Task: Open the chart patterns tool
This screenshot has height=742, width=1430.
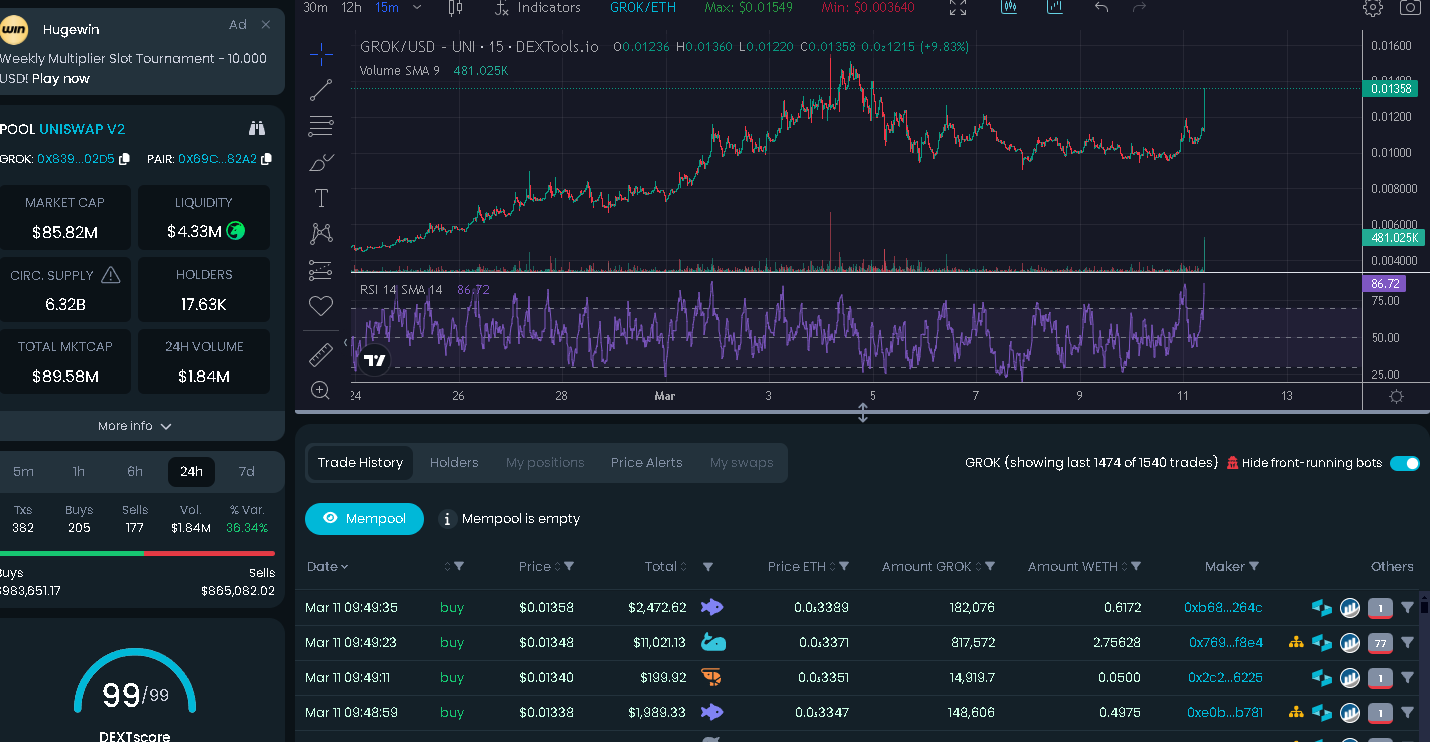Action: pyautogui.click(x=321, y=234)
